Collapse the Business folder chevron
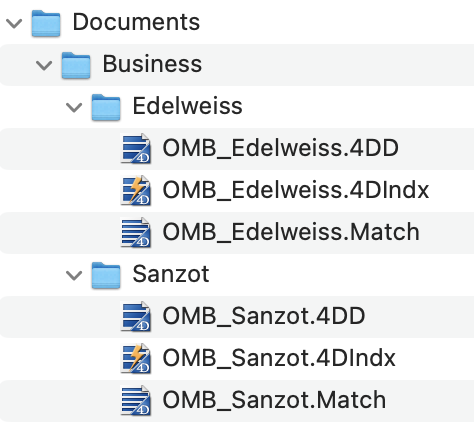 pos(44,65)
